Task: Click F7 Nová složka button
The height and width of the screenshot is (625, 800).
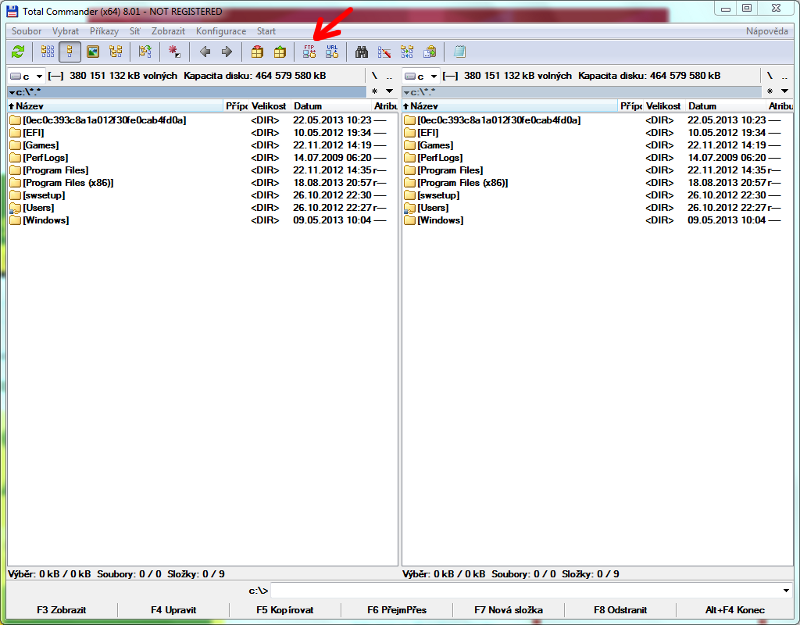Action: click(x=508, y=610)
